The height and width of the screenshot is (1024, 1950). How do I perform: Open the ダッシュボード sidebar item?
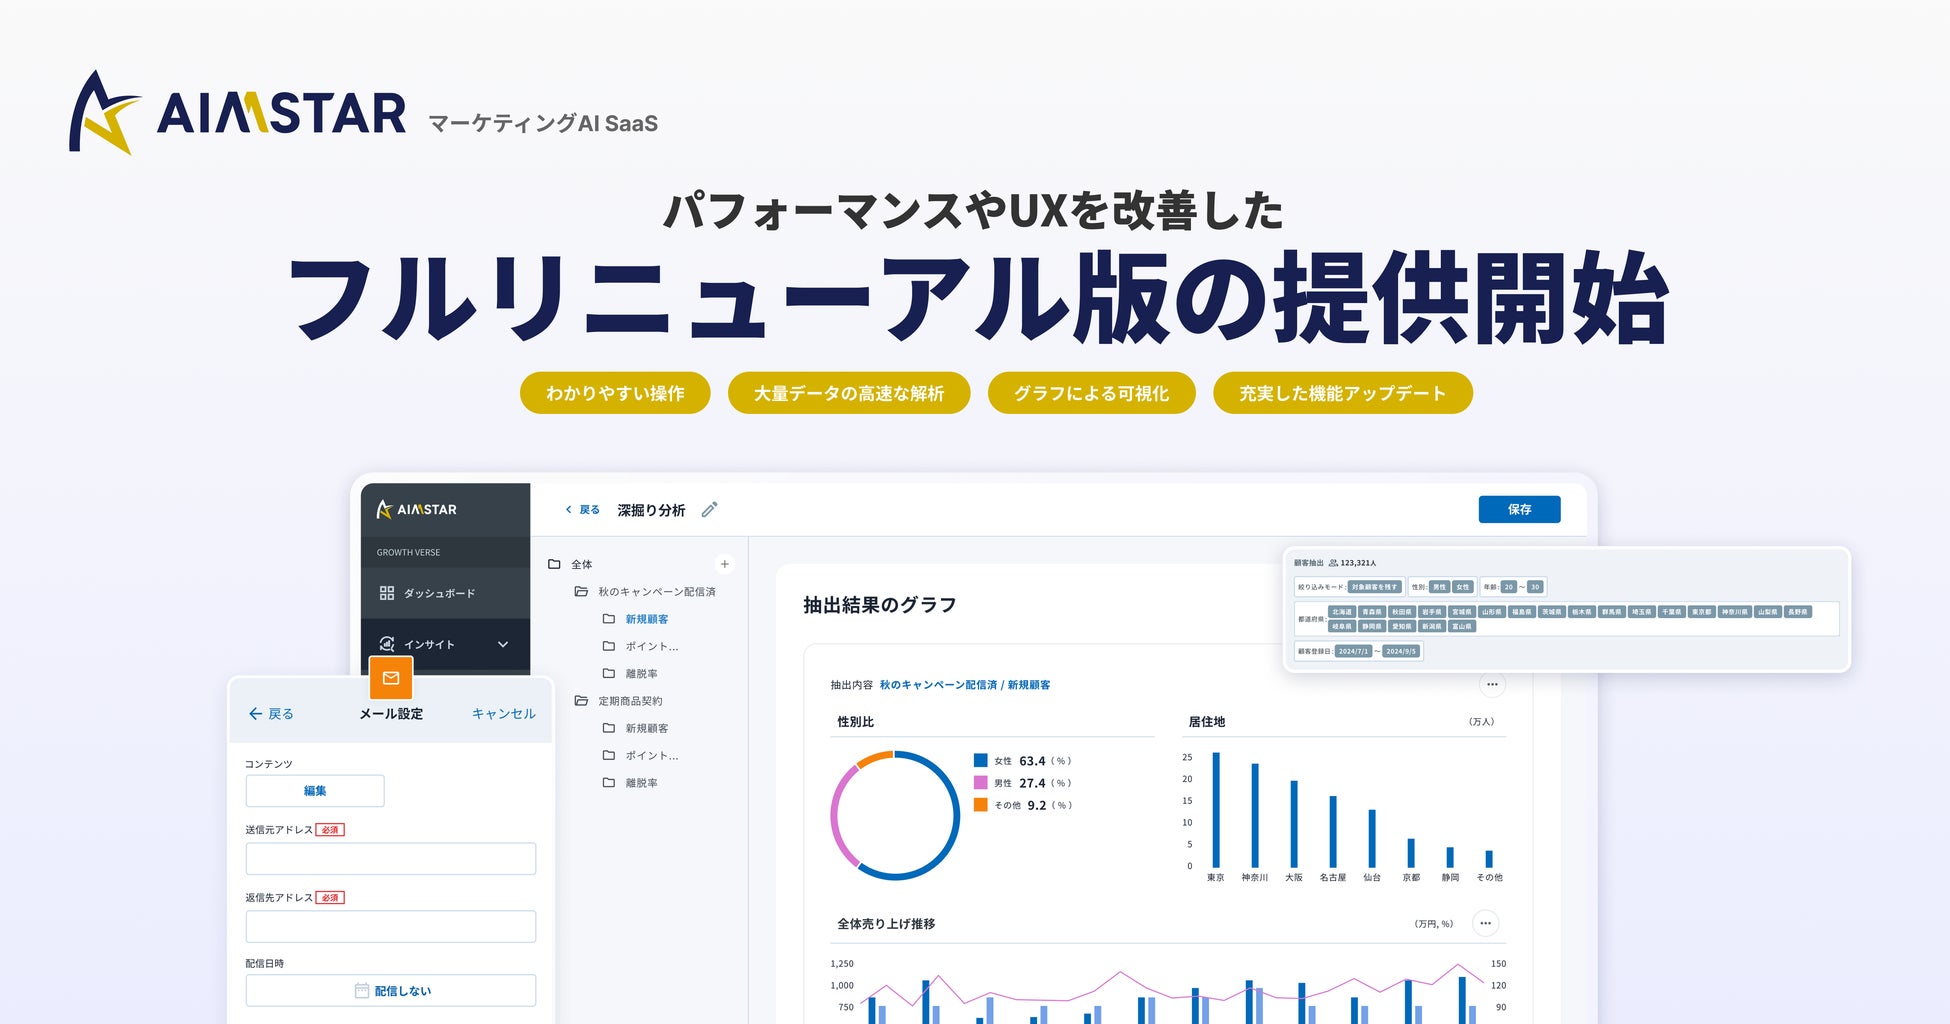[x=446, y=593]
